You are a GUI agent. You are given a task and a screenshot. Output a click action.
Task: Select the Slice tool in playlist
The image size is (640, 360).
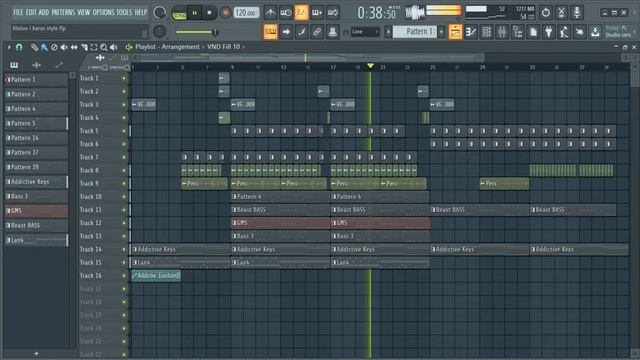84,47
